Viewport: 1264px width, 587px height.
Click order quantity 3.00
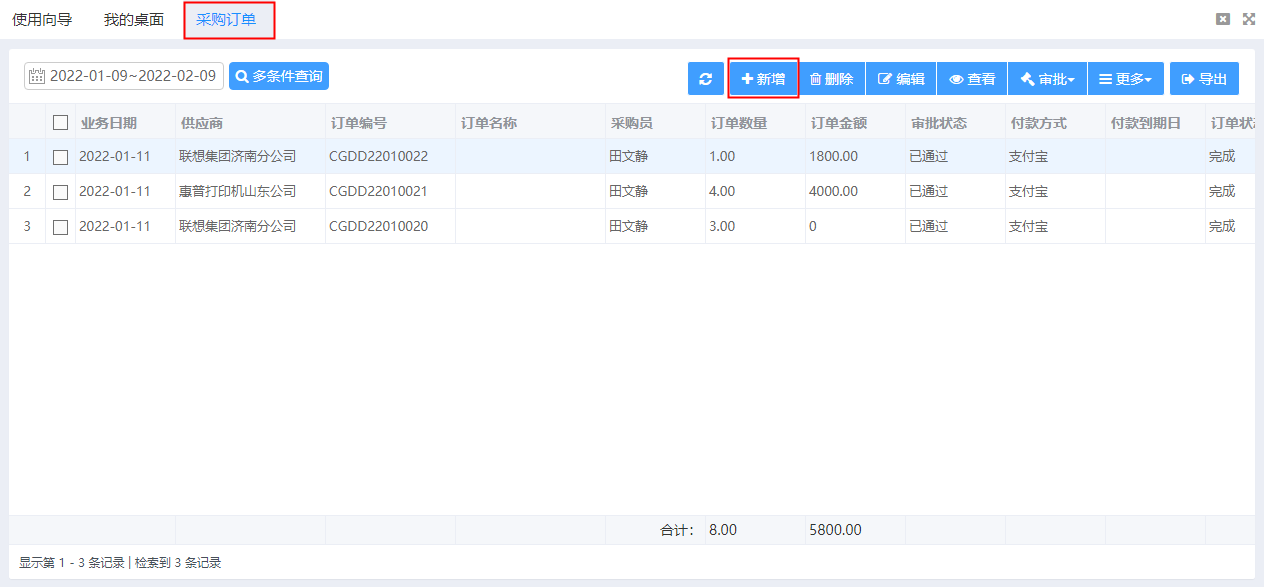point(722,227)
